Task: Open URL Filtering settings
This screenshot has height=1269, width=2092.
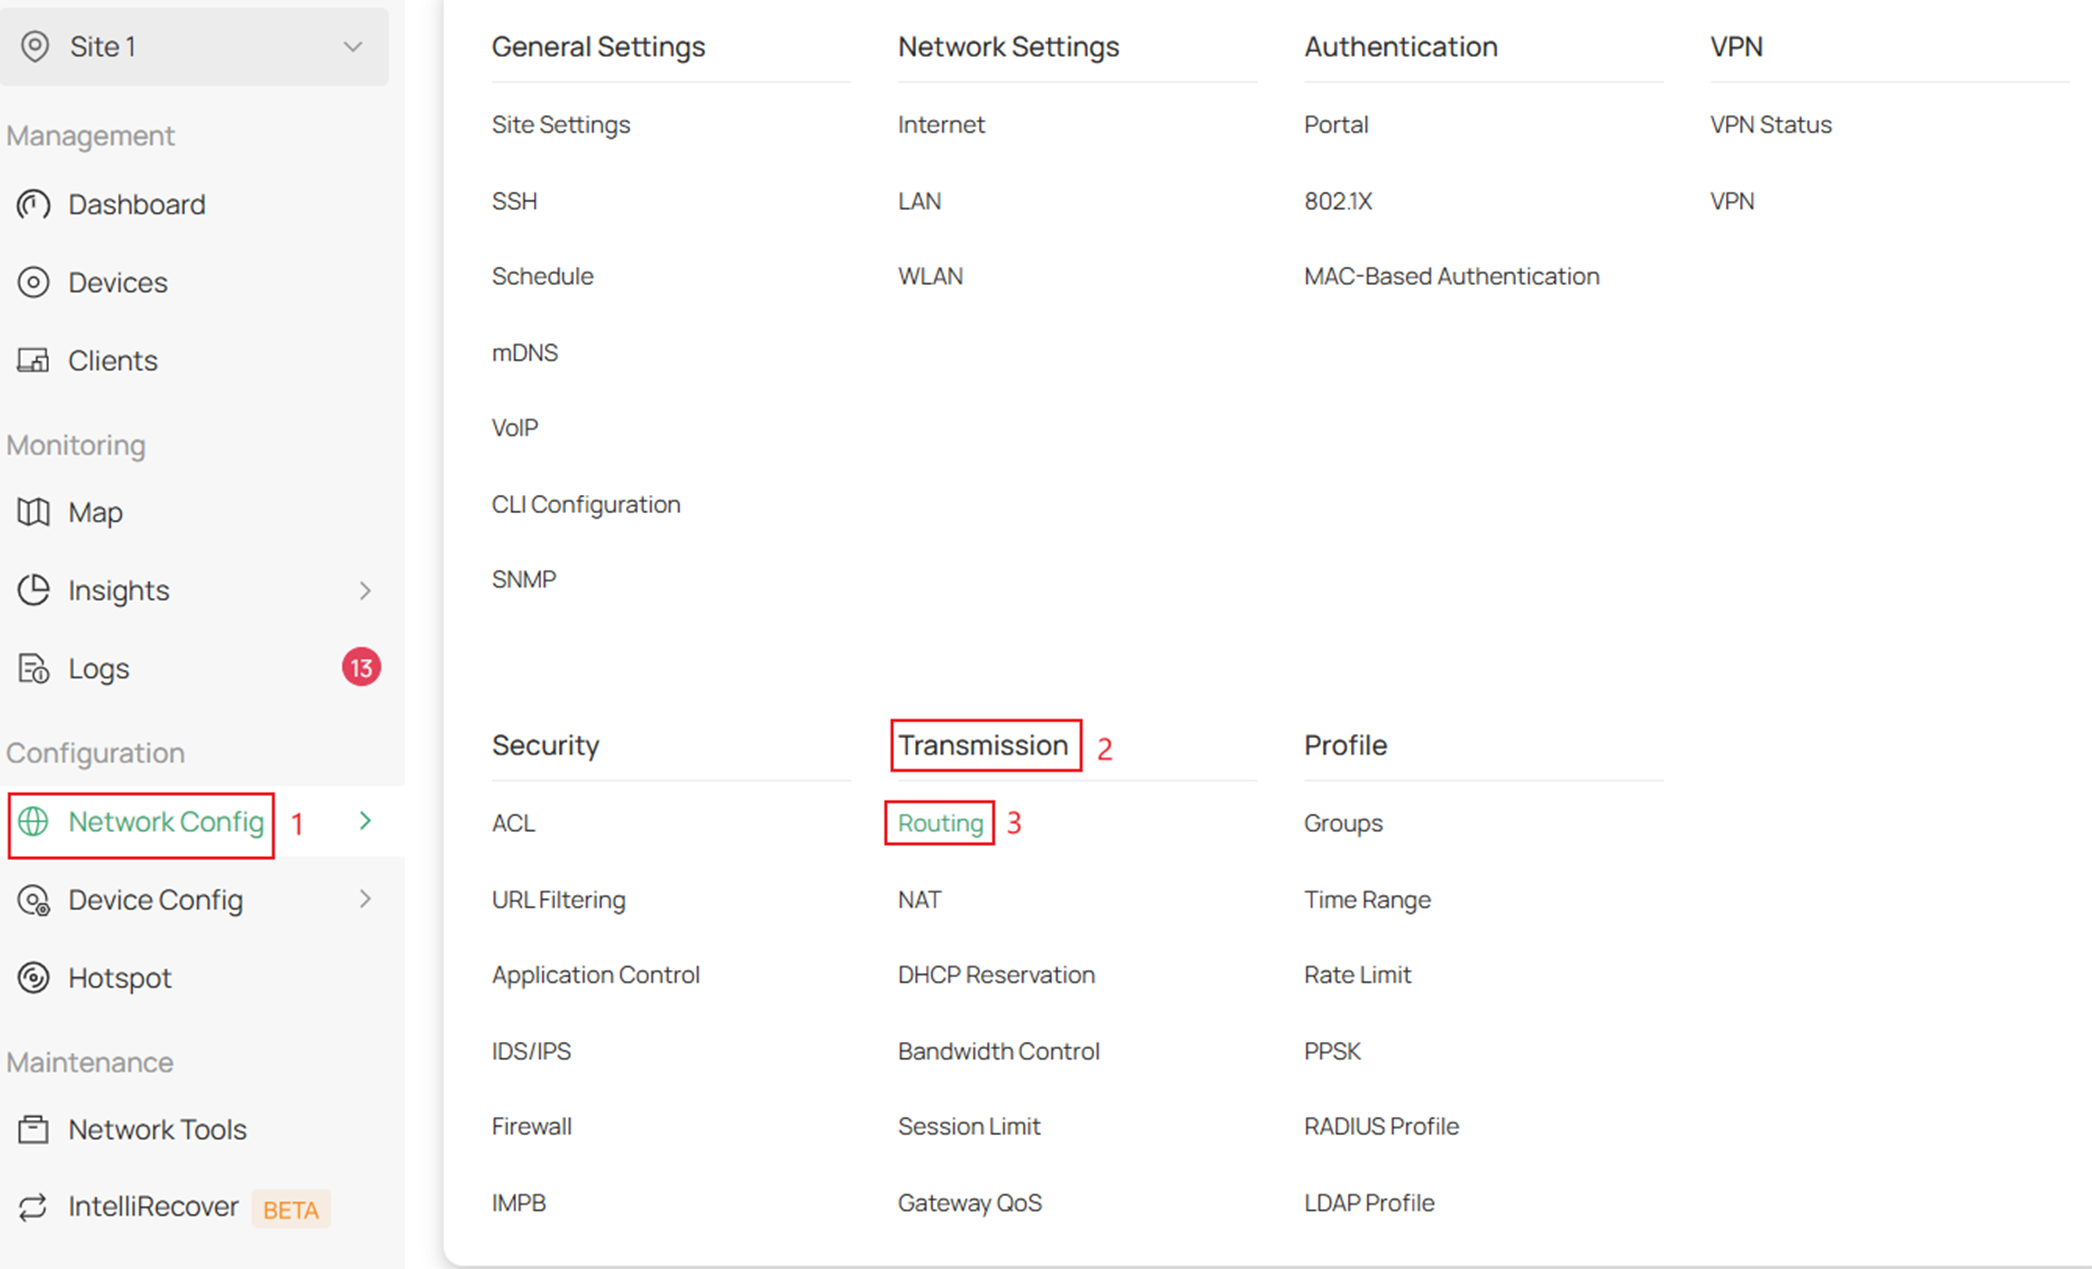Action: pos(558,900)
